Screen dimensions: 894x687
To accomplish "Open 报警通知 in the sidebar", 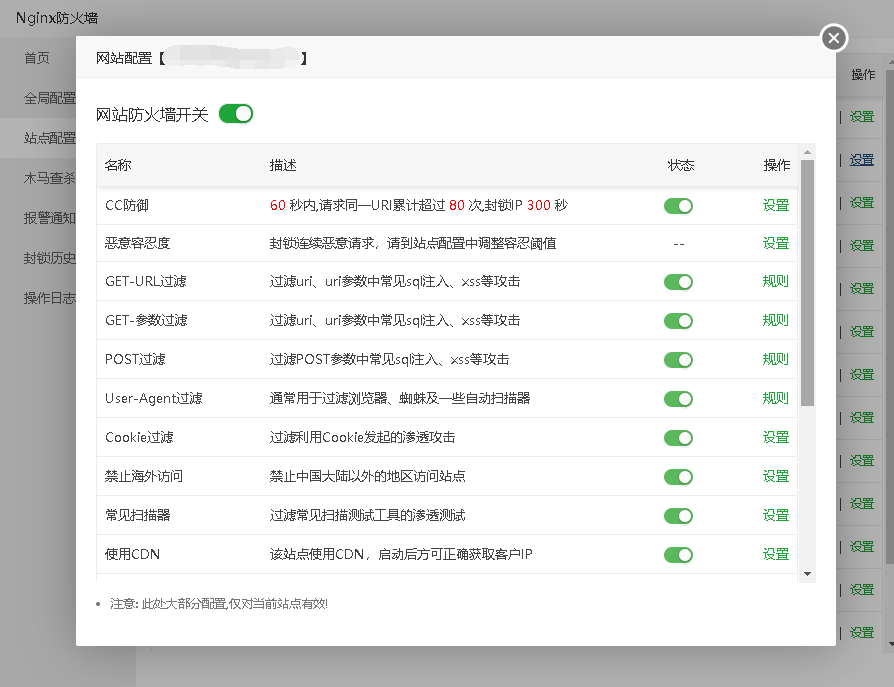I will [50, 218].
